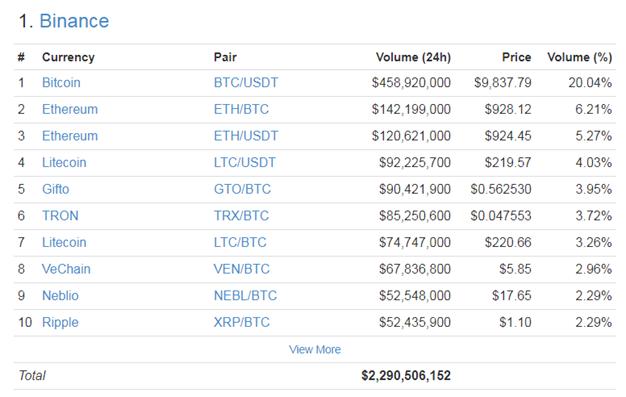This screenshot has height=397, width=626.
Task: Click the TRON currency link
Action: pos(60,216)
